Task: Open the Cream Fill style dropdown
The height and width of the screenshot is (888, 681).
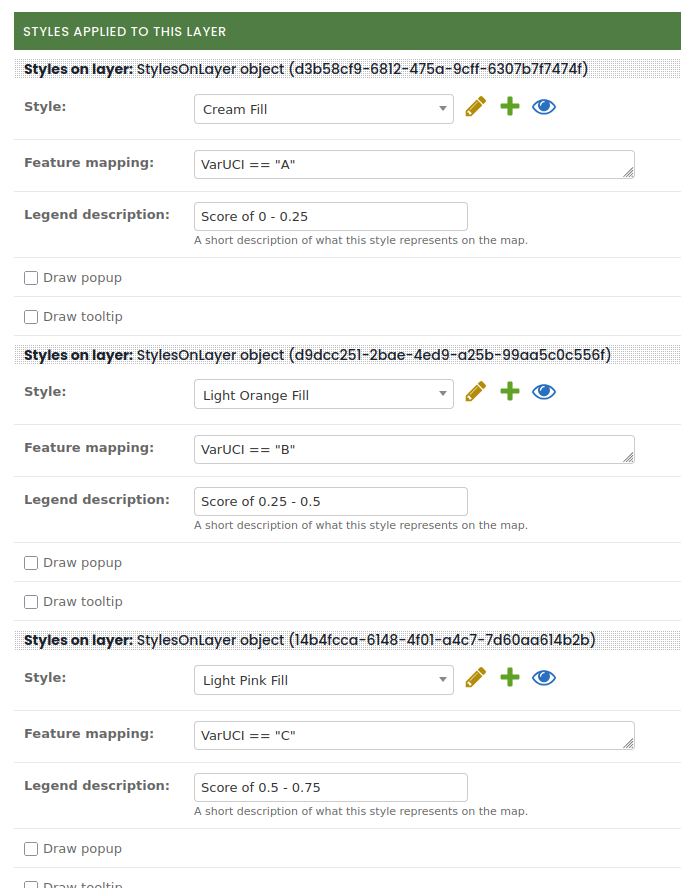Action: [x=323, y=109]
